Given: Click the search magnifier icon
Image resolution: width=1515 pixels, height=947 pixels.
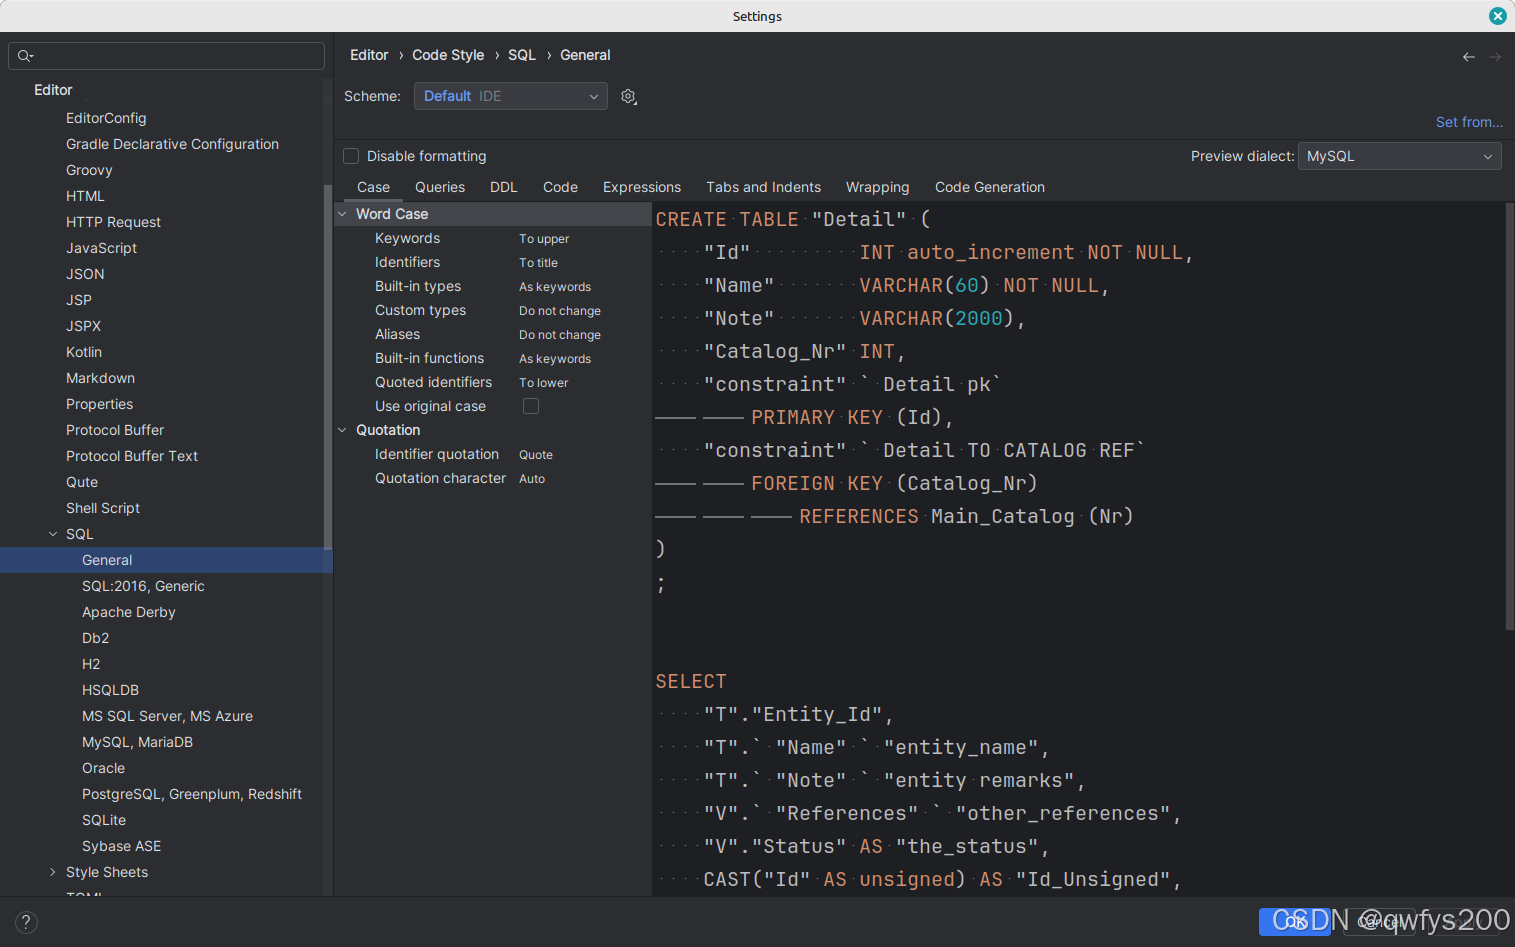Looking at the screenshot, I should [25, 56].
